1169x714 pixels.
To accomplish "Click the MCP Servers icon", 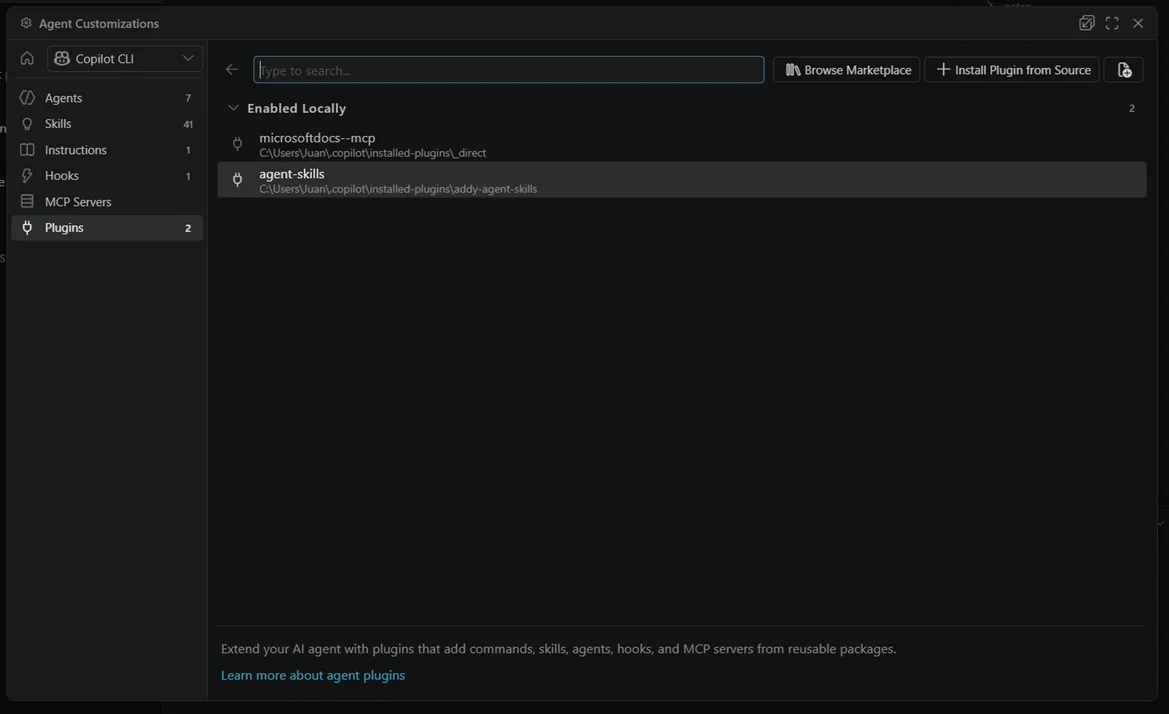I will pyautogui.click(x=28, y=202).
